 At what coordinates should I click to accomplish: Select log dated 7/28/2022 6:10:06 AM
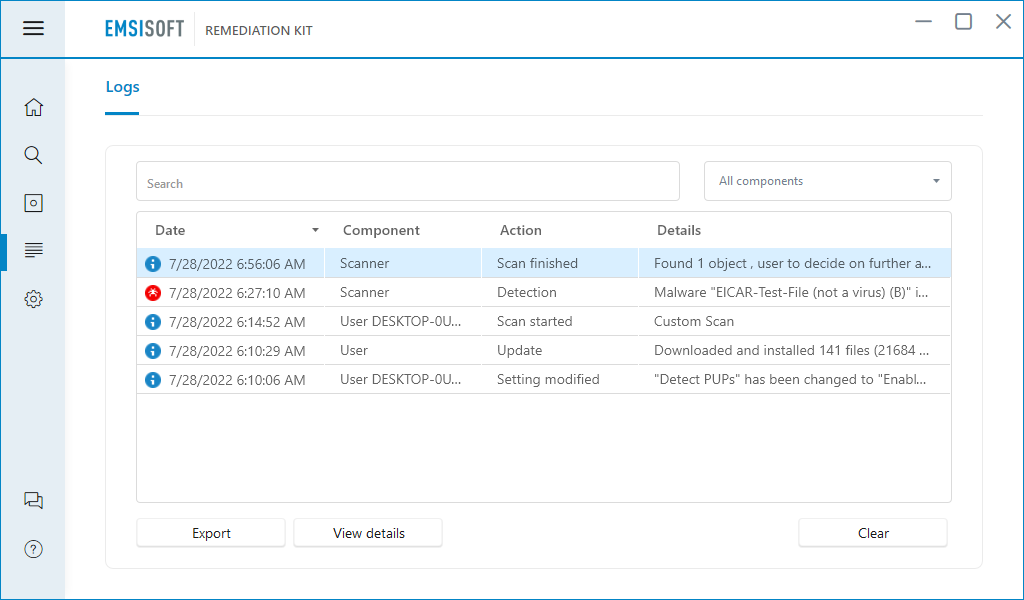(x=237, y=380)
